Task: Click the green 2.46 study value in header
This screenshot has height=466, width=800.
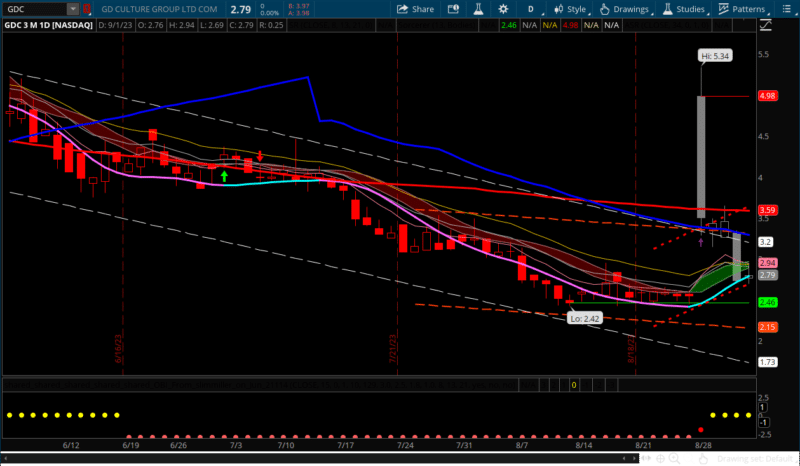Action: point(509,24)
